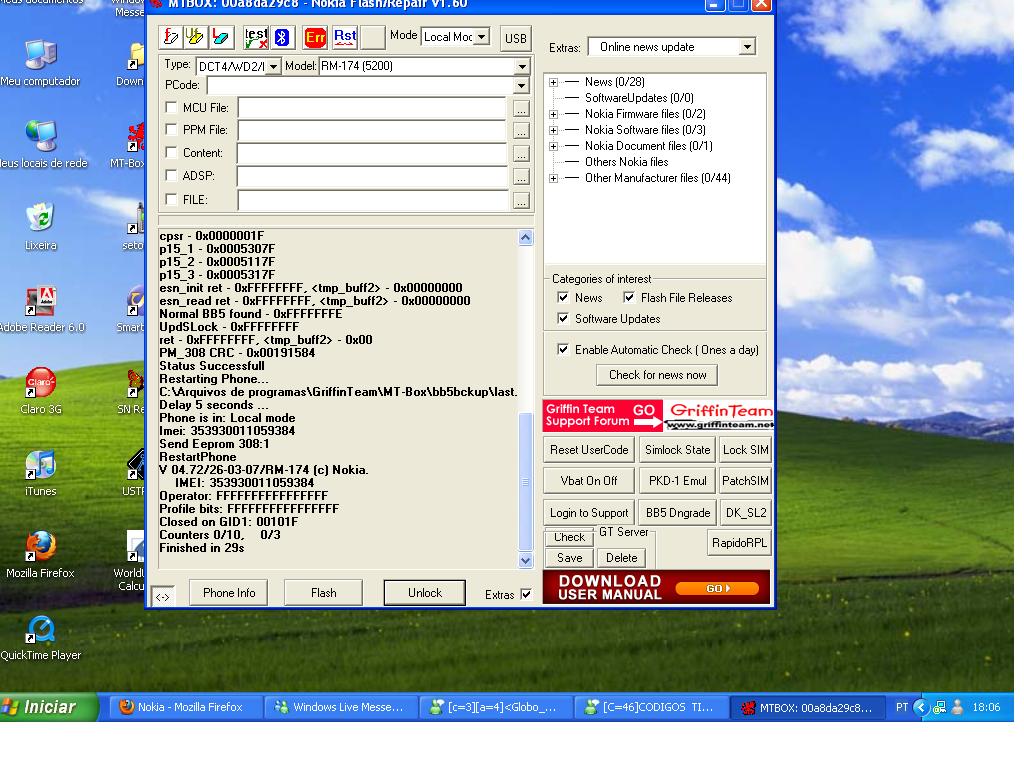Uncheck the Software Updates checkbox
Screen dimensions: 1024x768
[x=563, y=319]
